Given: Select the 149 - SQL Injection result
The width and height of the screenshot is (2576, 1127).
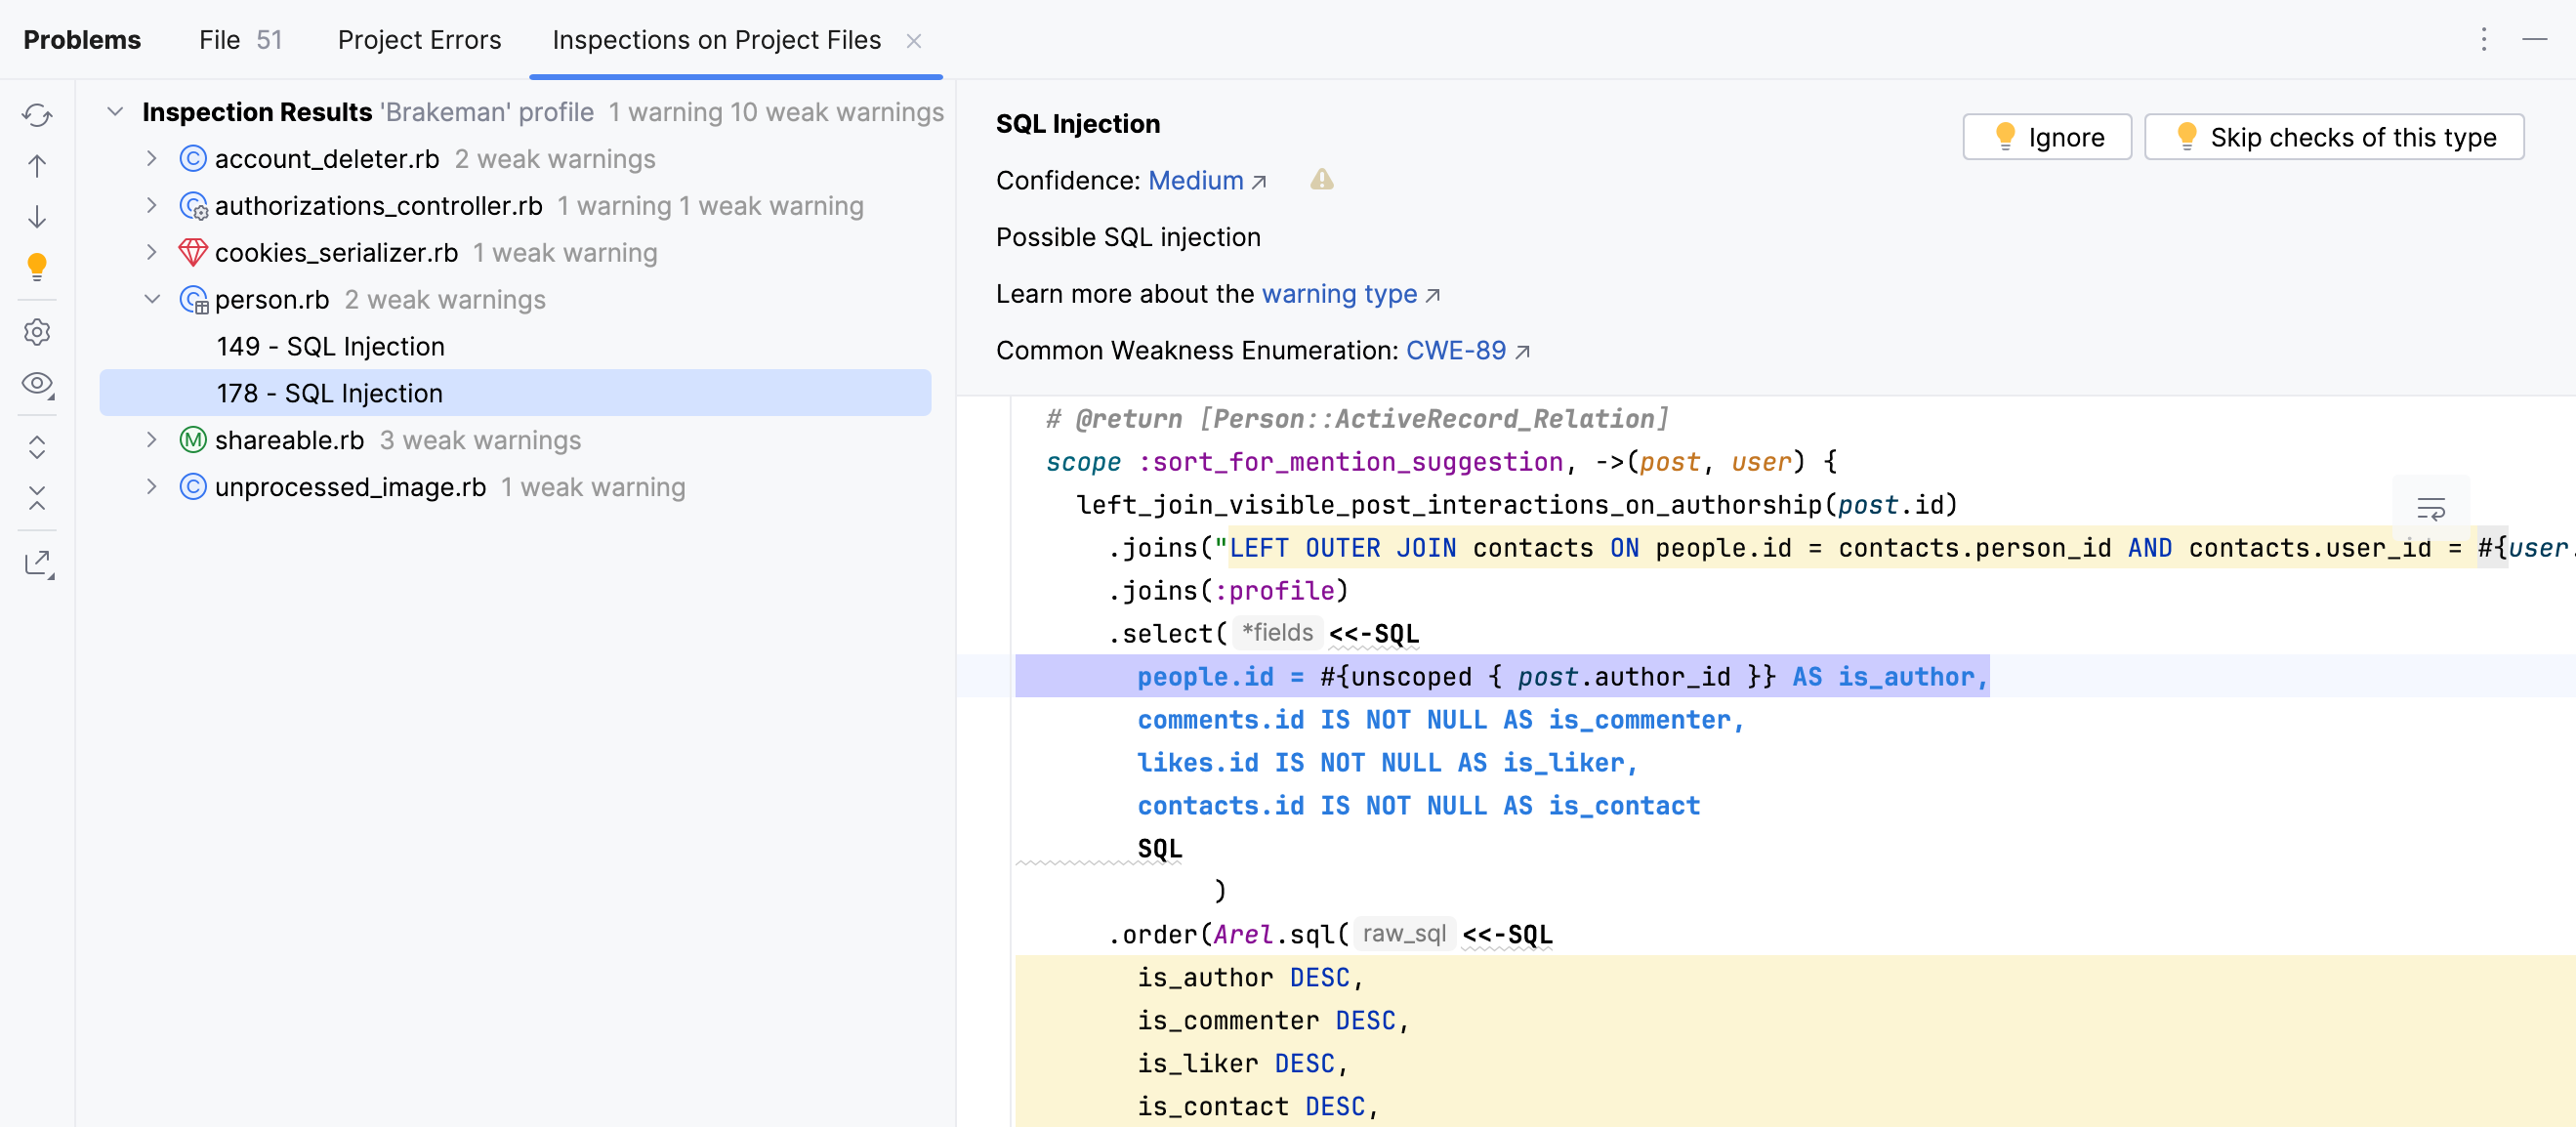Looking at the screenshot, I should point(330,345).
